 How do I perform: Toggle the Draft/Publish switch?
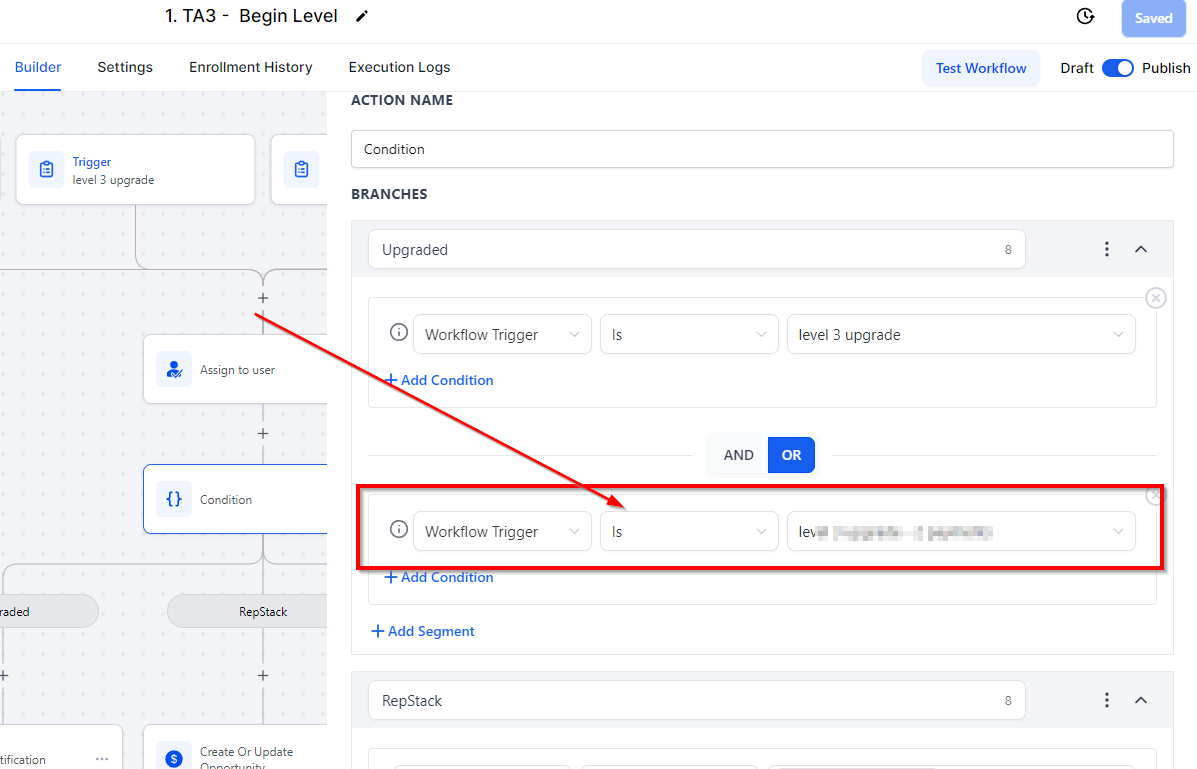pos(1118,68)
